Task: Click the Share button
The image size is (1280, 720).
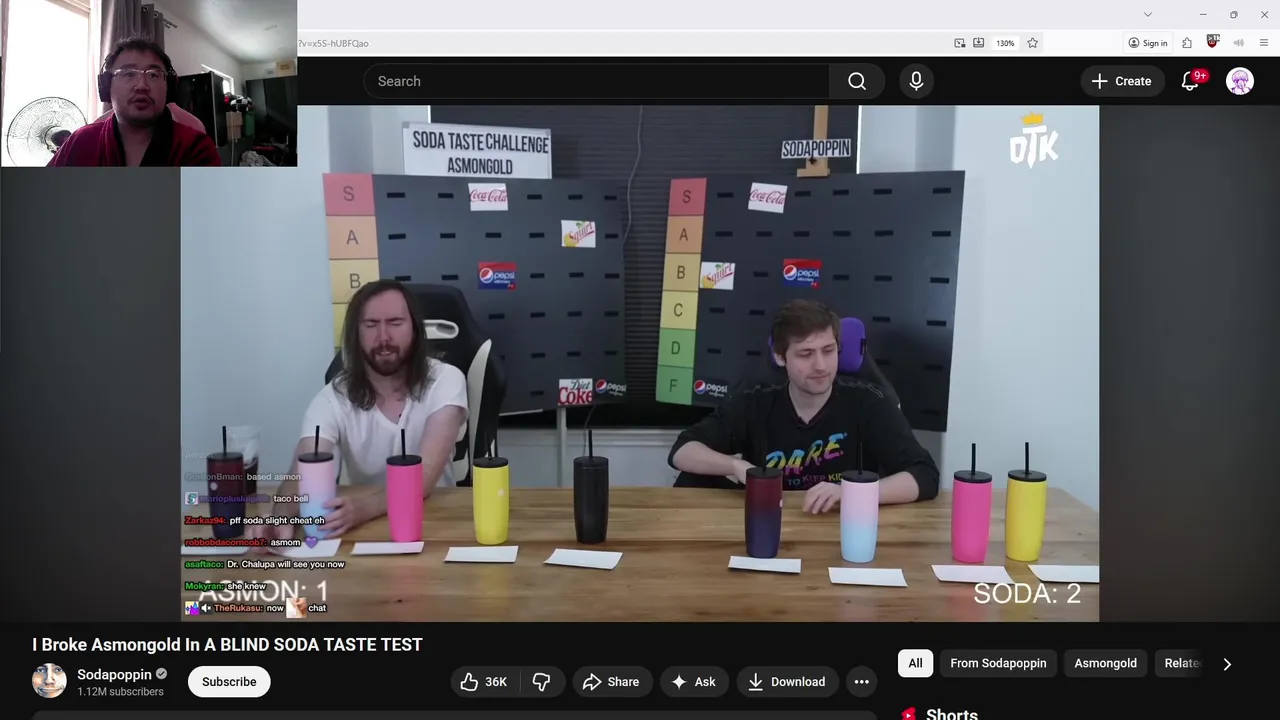Action: click(611, 682)
